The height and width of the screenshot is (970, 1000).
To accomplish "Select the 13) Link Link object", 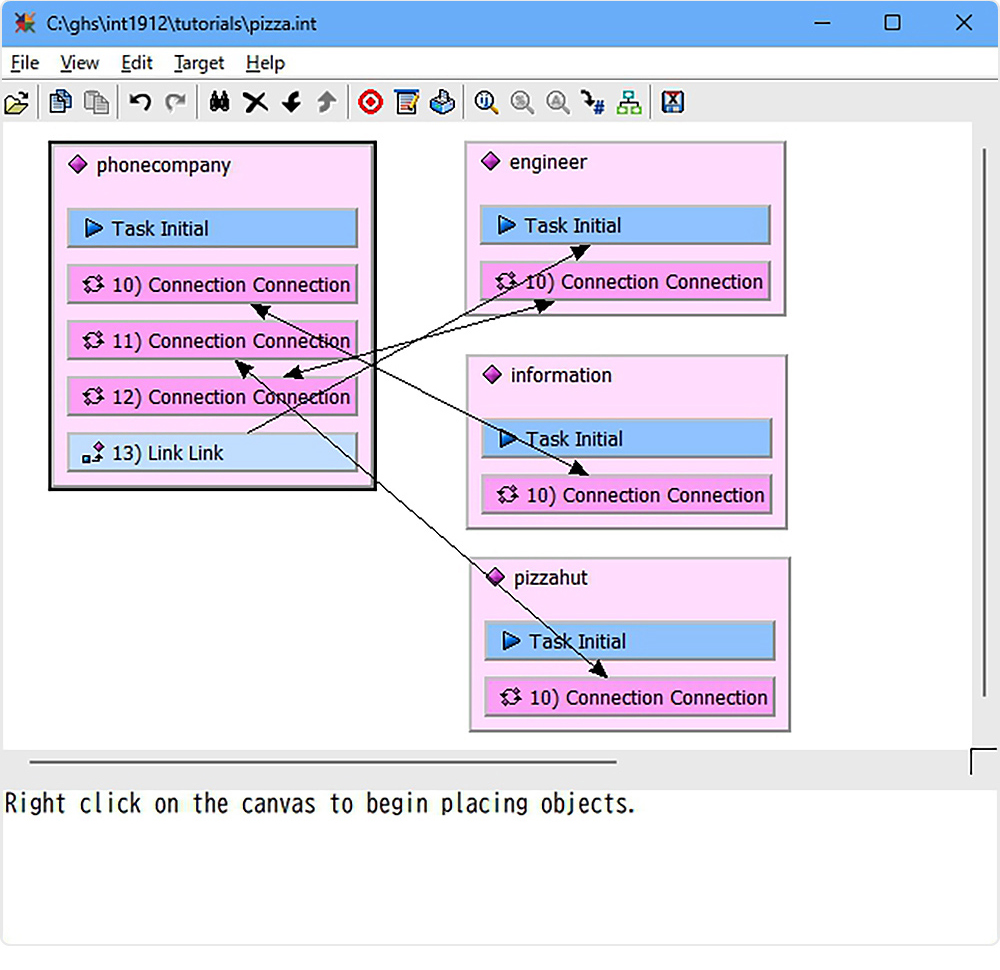I will click(x=212, y=453).
